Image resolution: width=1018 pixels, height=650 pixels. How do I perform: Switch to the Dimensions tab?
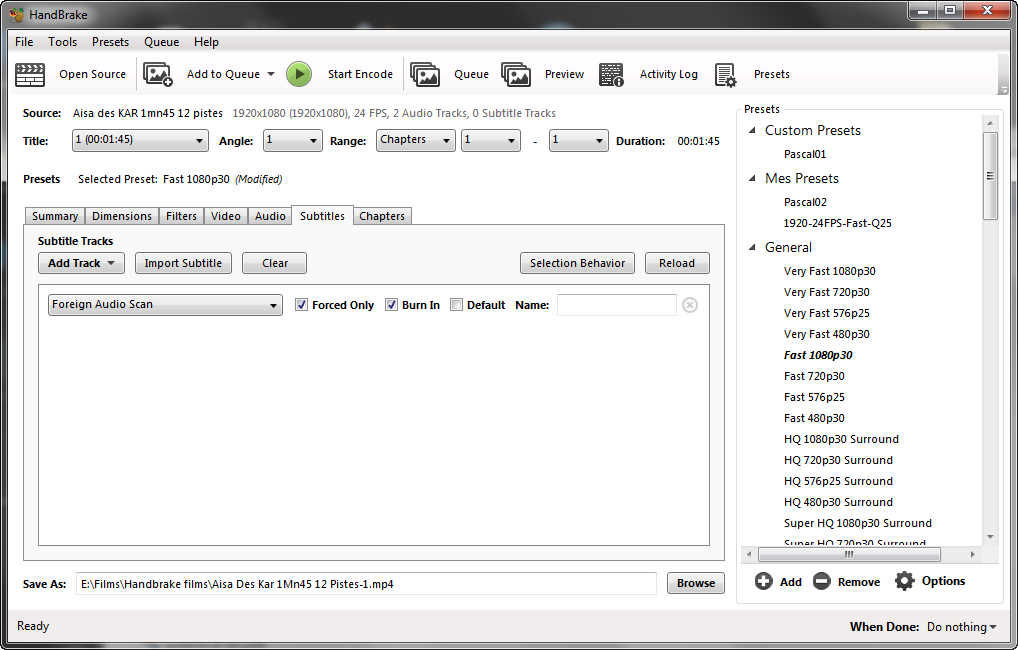tap(122, 216)
